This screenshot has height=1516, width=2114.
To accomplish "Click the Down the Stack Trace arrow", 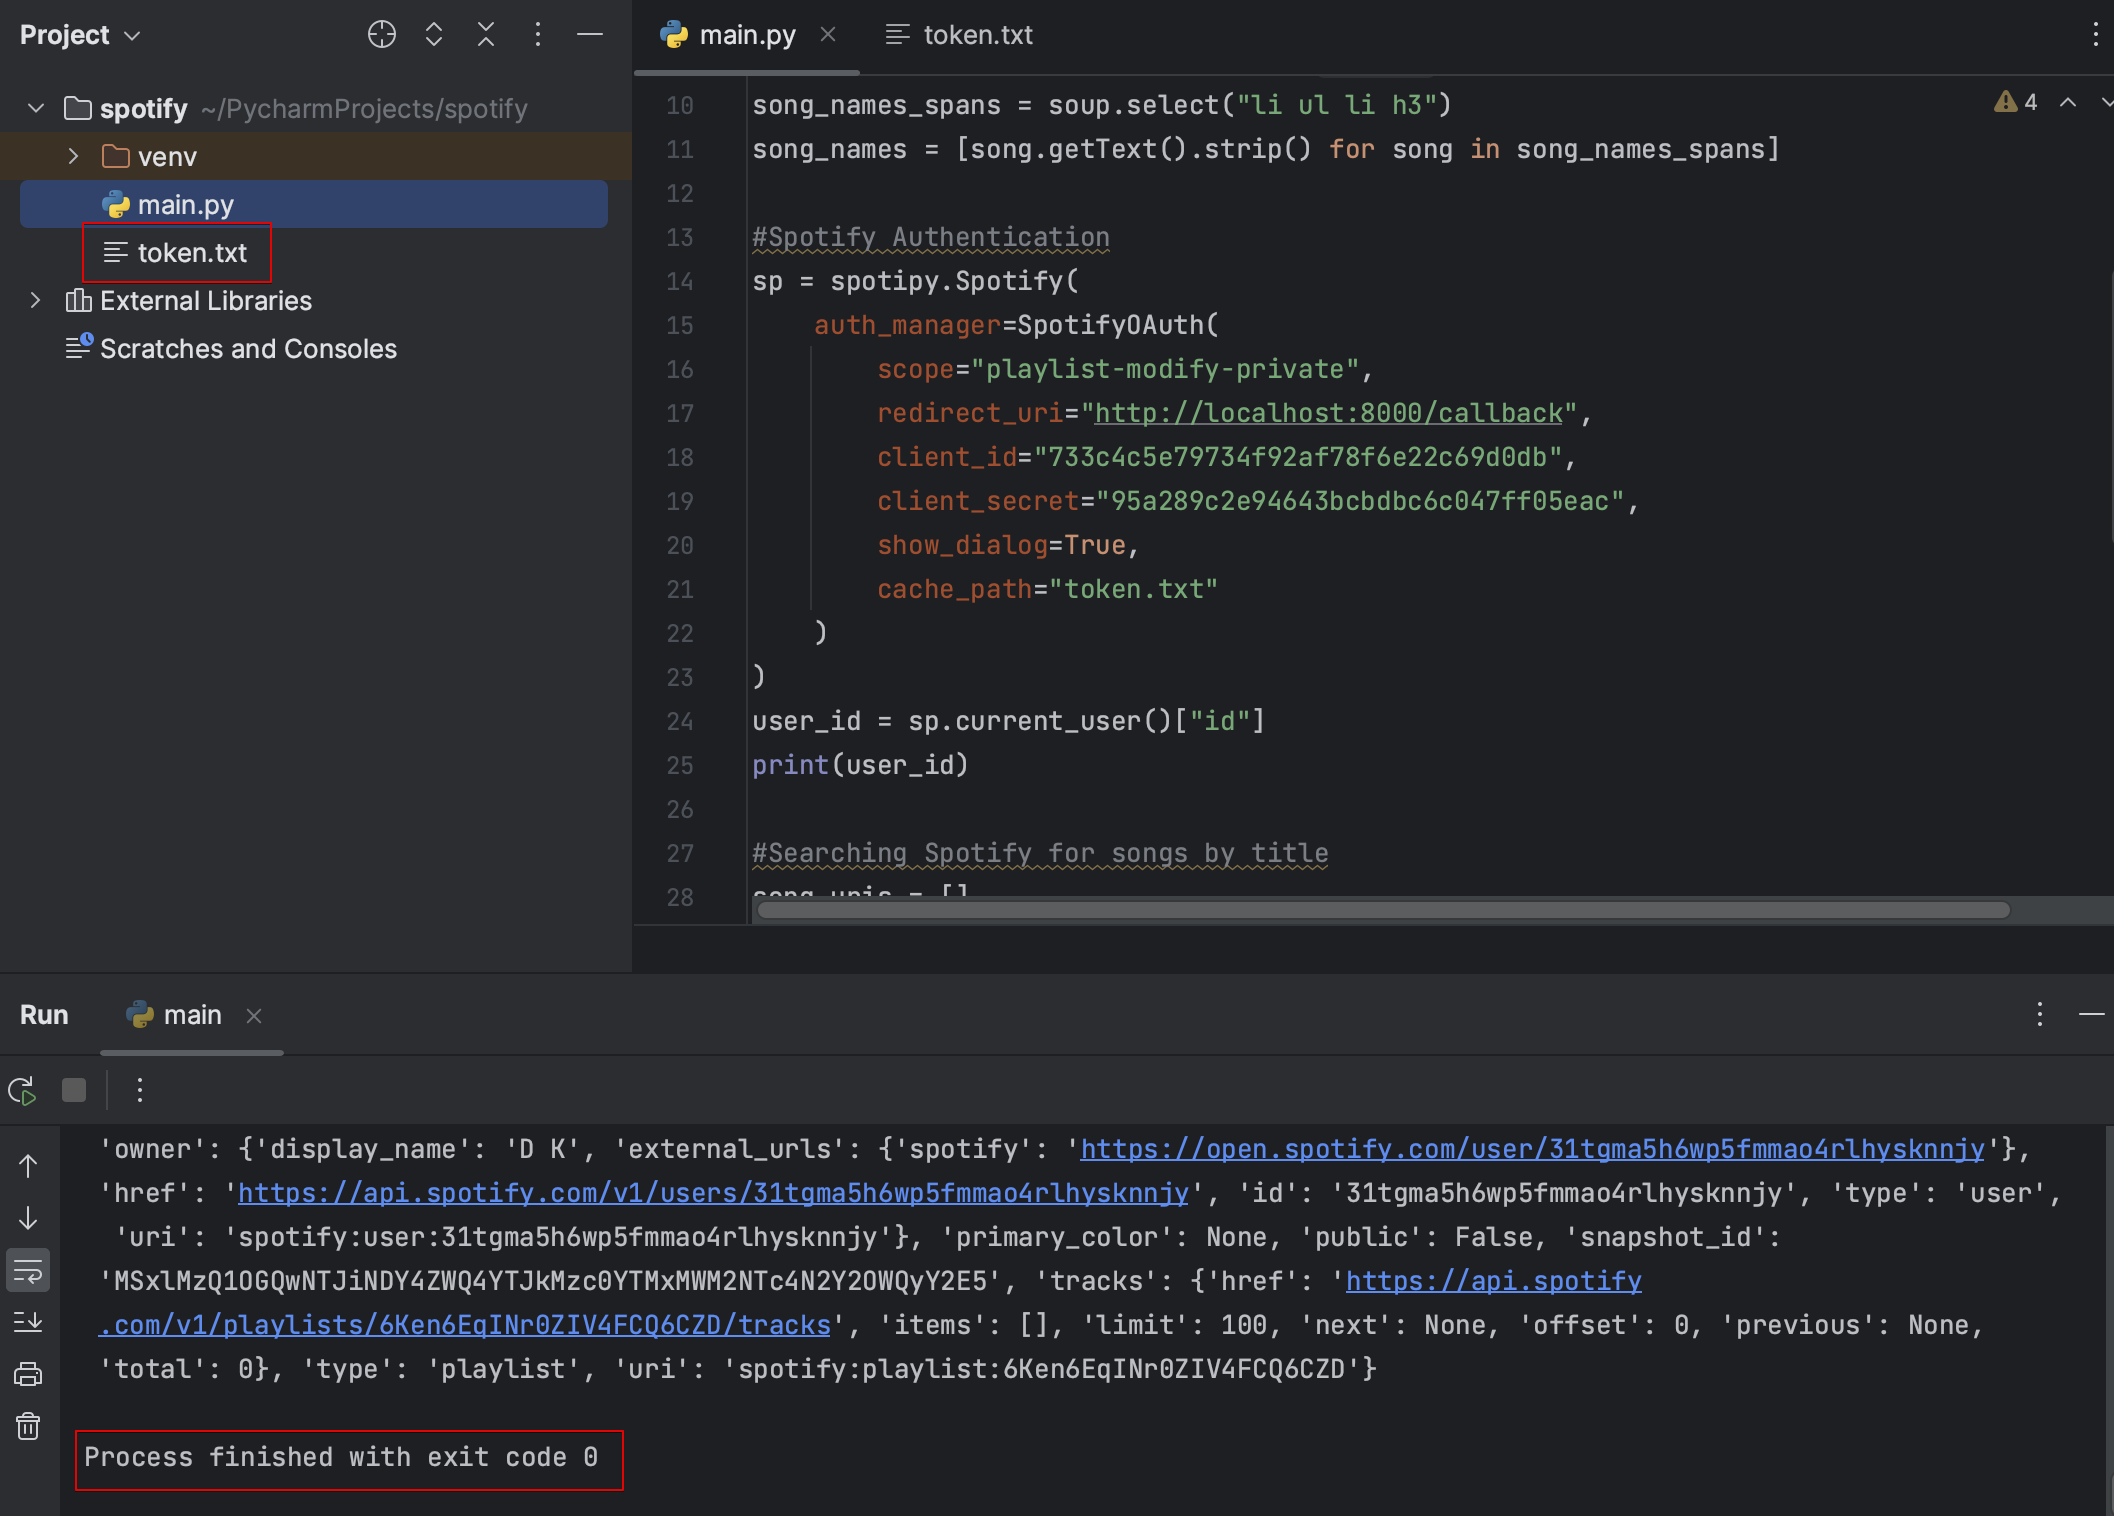I will 28,1218.
